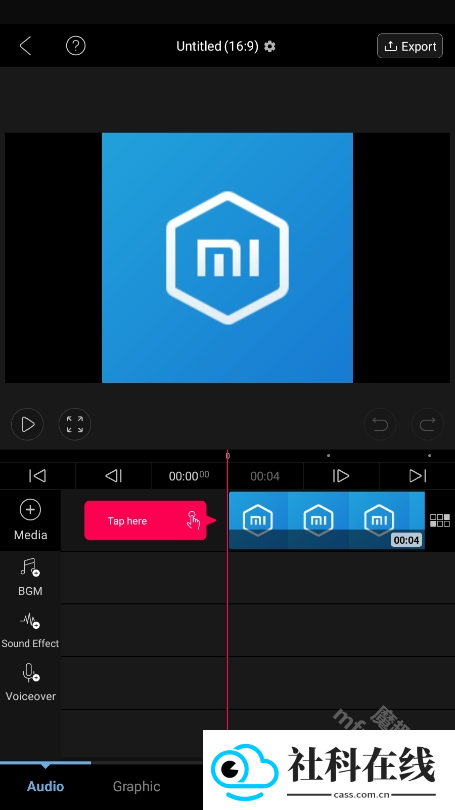Open the help question mark icon
The image size is (455, 810).
(75, 46)
